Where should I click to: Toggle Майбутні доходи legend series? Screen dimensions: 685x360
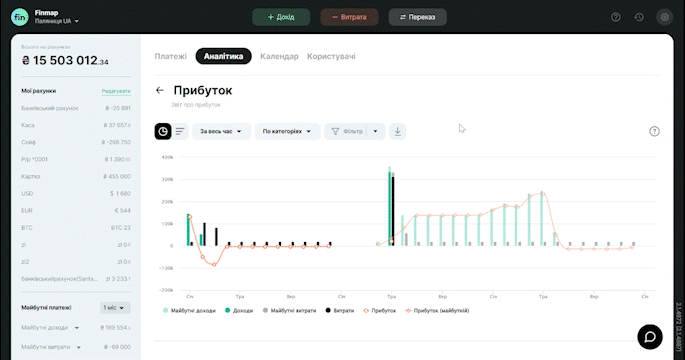point(189,311)
